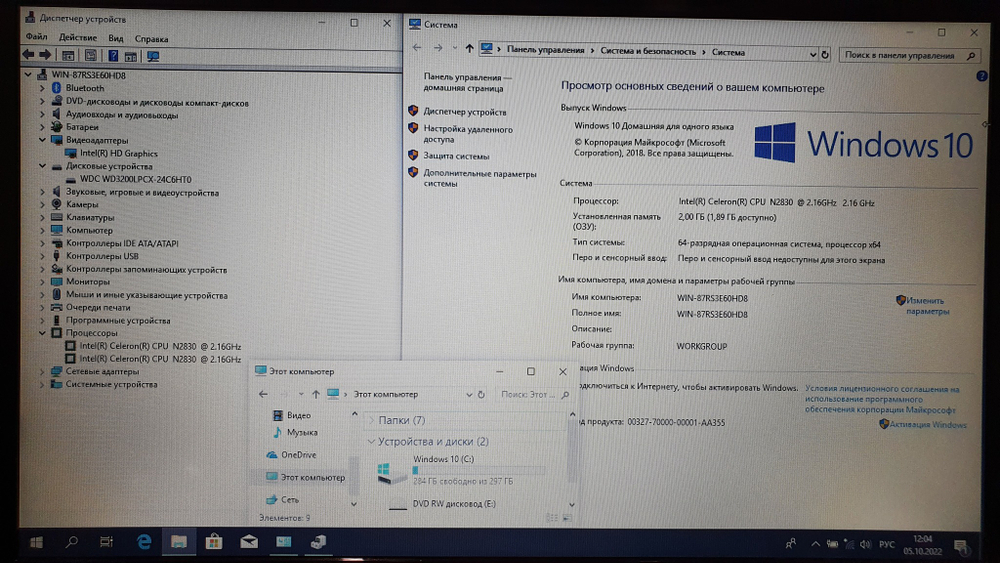The height and width of the screenshot is (563, 1000).
Task: Select Intel(R) HD Graphics device
Action: pos(119,153)
